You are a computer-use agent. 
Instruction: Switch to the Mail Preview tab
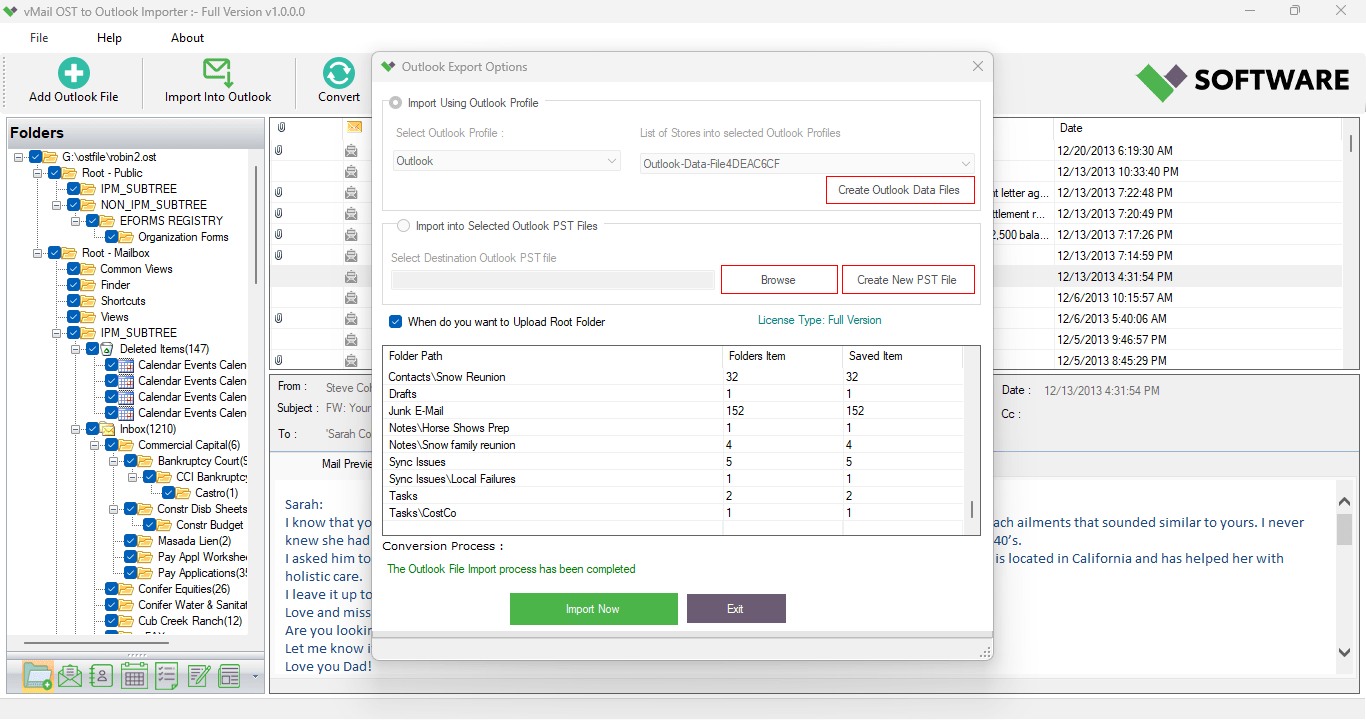[346, 464]
